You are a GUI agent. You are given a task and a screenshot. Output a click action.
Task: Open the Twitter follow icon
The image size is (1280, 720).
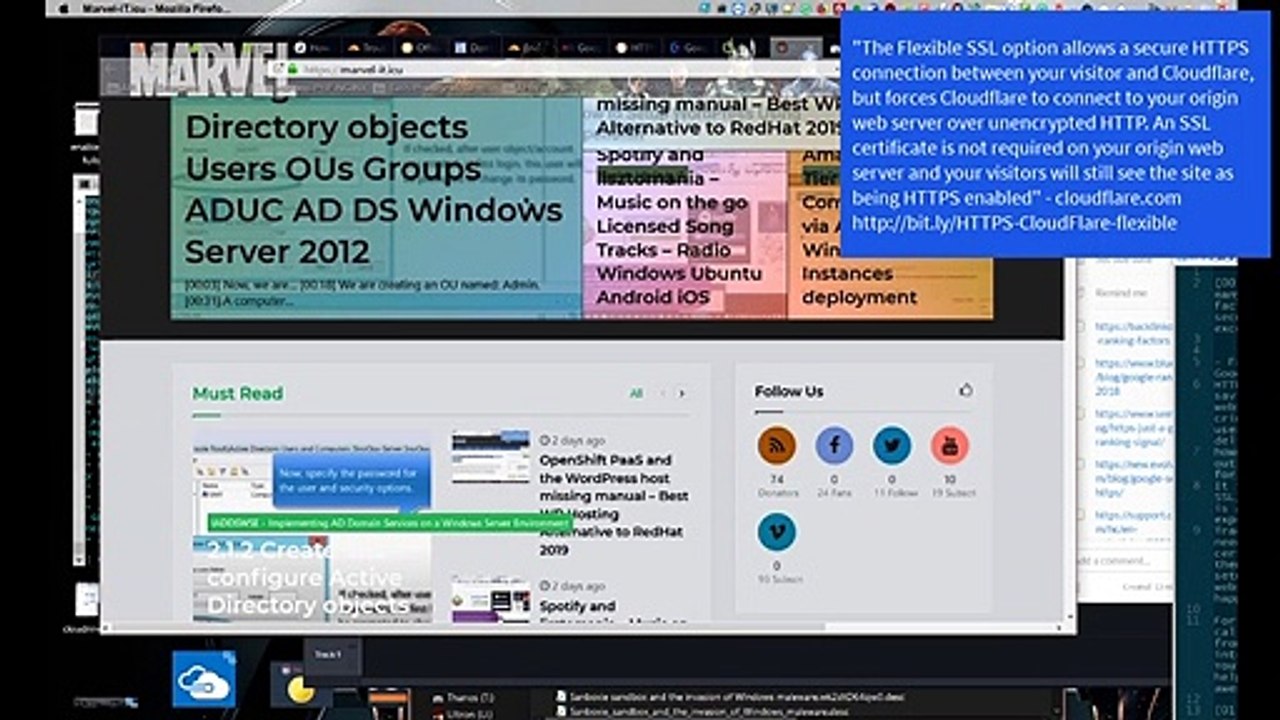click(x=892, y=445)
